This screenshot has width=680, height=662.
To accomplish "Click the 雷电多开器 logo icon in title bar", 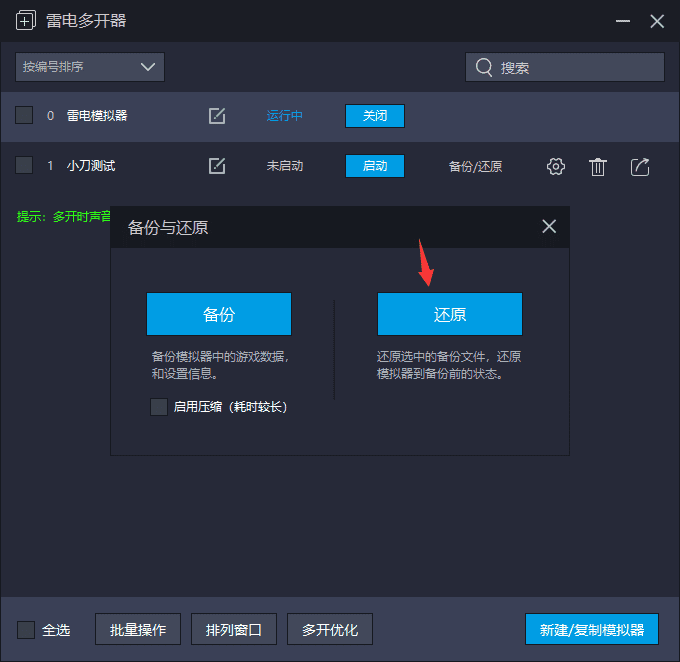I will point(26,21).
